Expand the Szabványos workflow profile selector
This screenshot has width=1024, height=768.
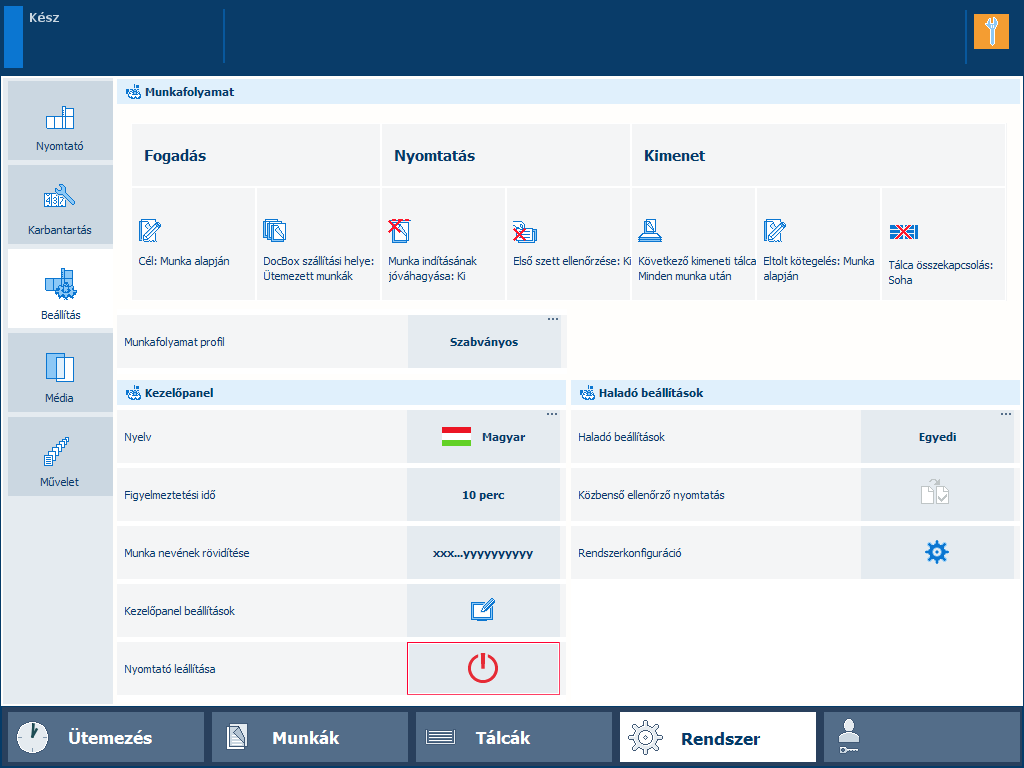pos(485,342)
